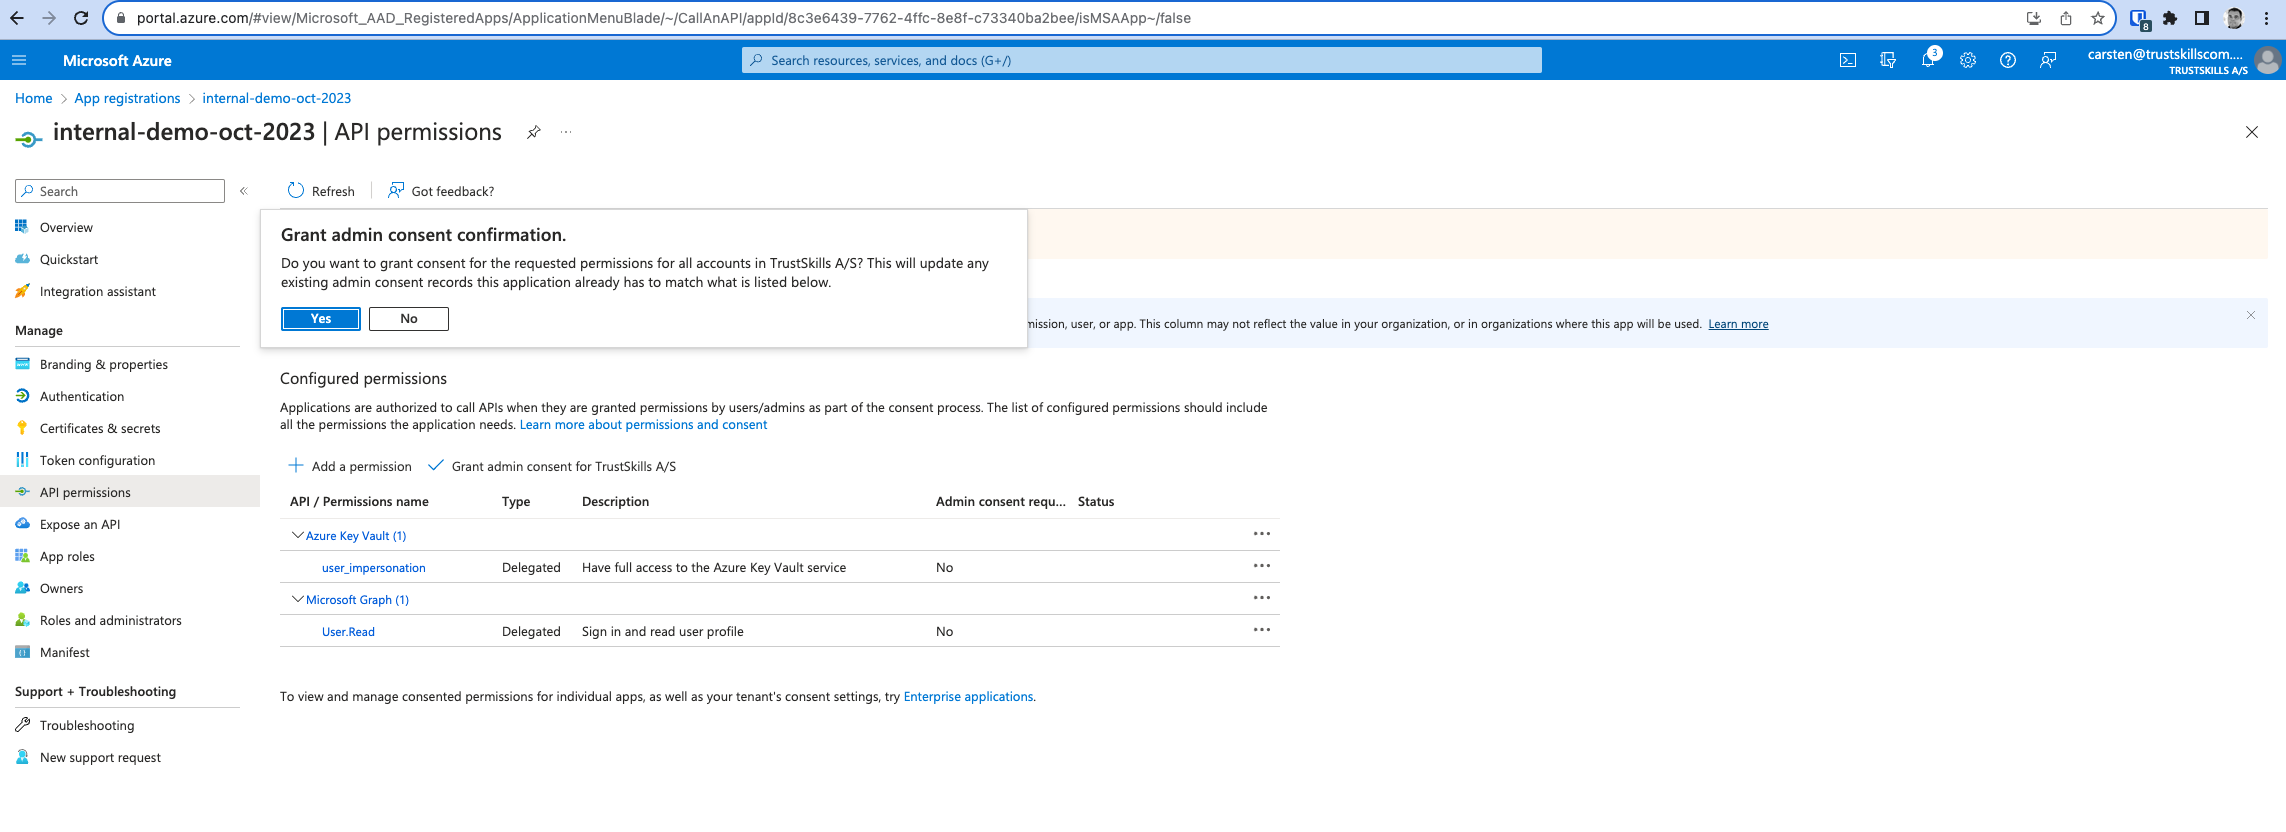Open internal-demo-oct-2023 breadcrumb link
2286x832 pixels.
[277, 98]
